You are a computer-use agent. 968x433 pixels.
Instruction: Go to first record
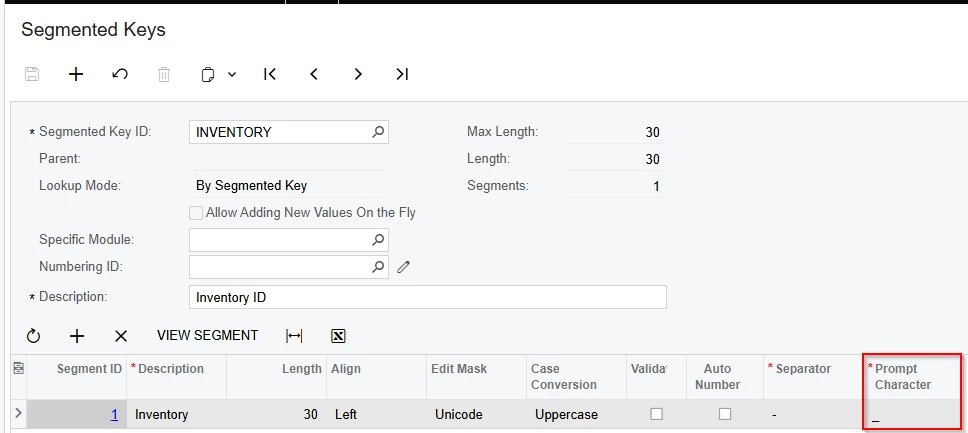coord(270,74)
